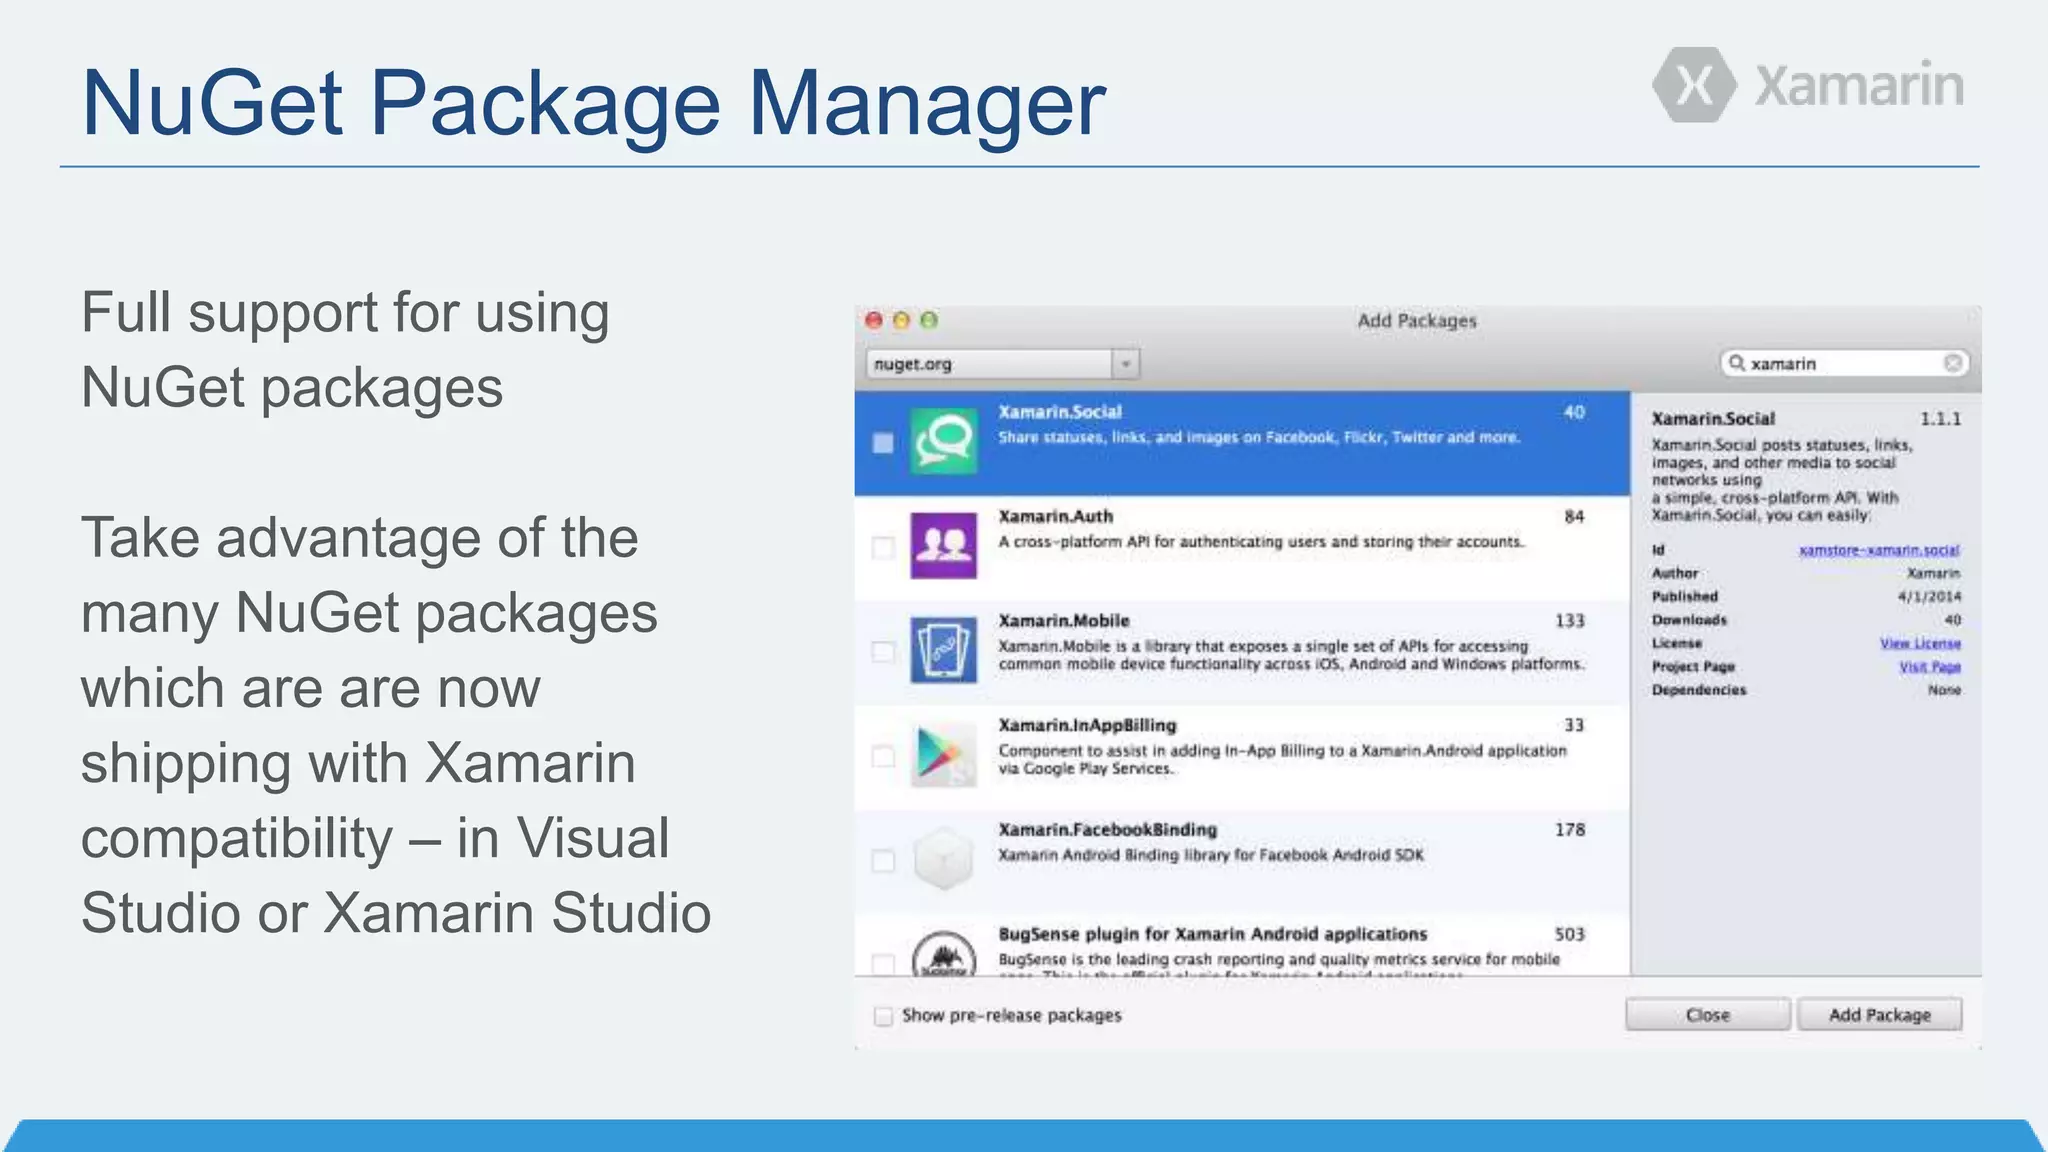Check the Xamarin.Mobile package checkbox
The height and width of the screenshot is (1152, 2048).
[x=883, y=651]
